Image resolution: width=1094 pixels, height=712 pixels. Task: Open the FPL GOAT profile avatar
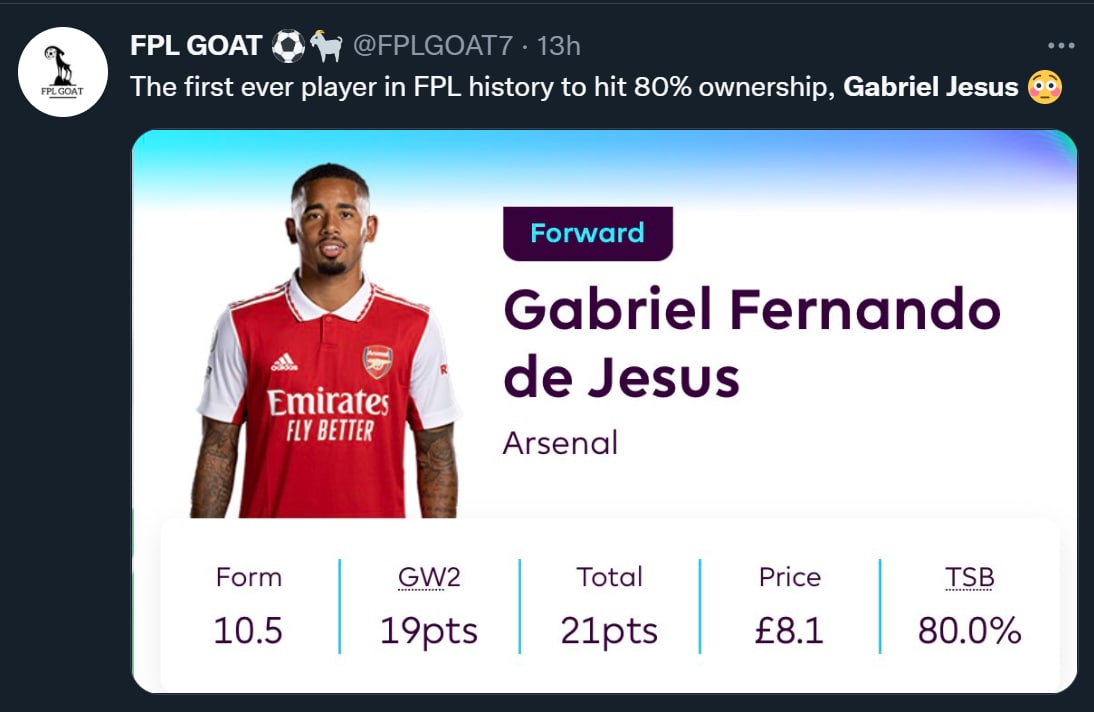(63, 72)
